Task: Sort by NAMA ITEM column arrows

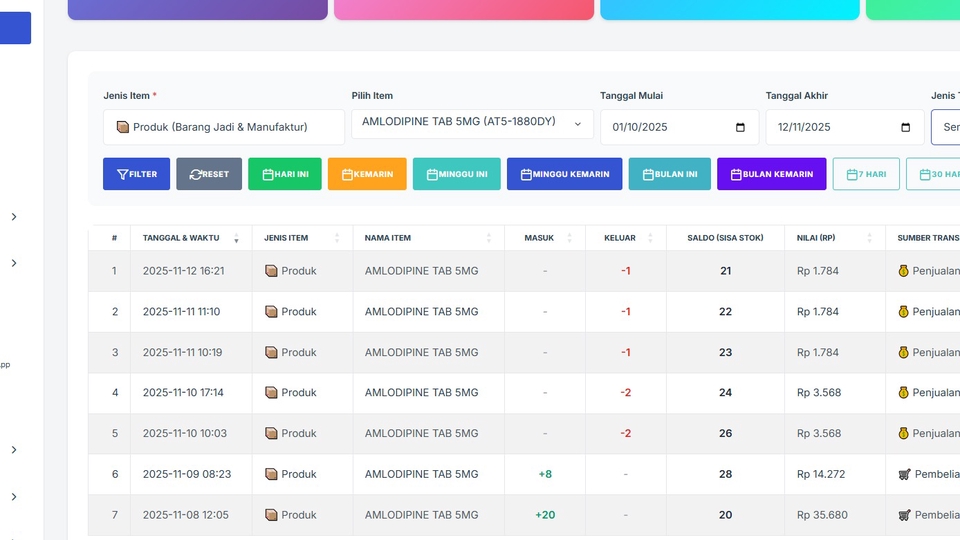Action: [489, 238]
